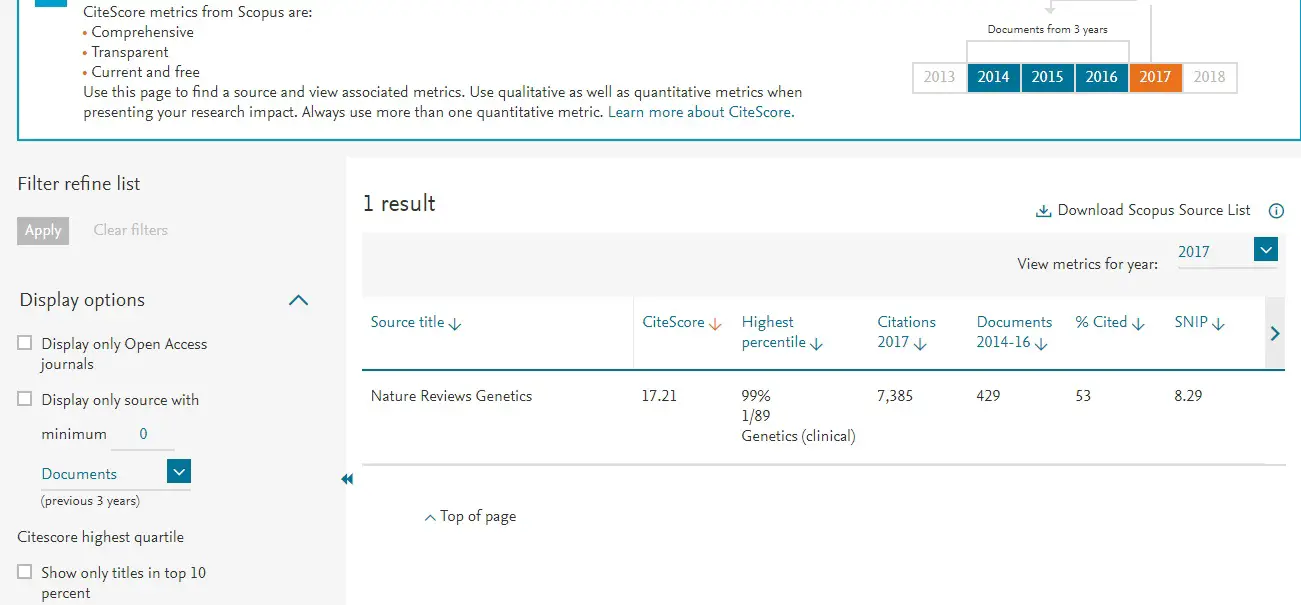
Task: Collapse the Display options section
Action: pyautogui.click(x=298, y=300)
